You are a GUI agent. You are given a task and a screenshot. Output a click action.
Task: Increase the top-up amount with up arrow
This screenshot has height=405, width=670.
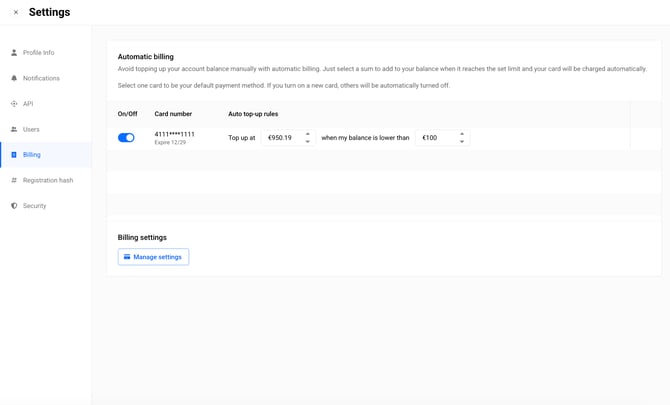(x=308, y=134)
